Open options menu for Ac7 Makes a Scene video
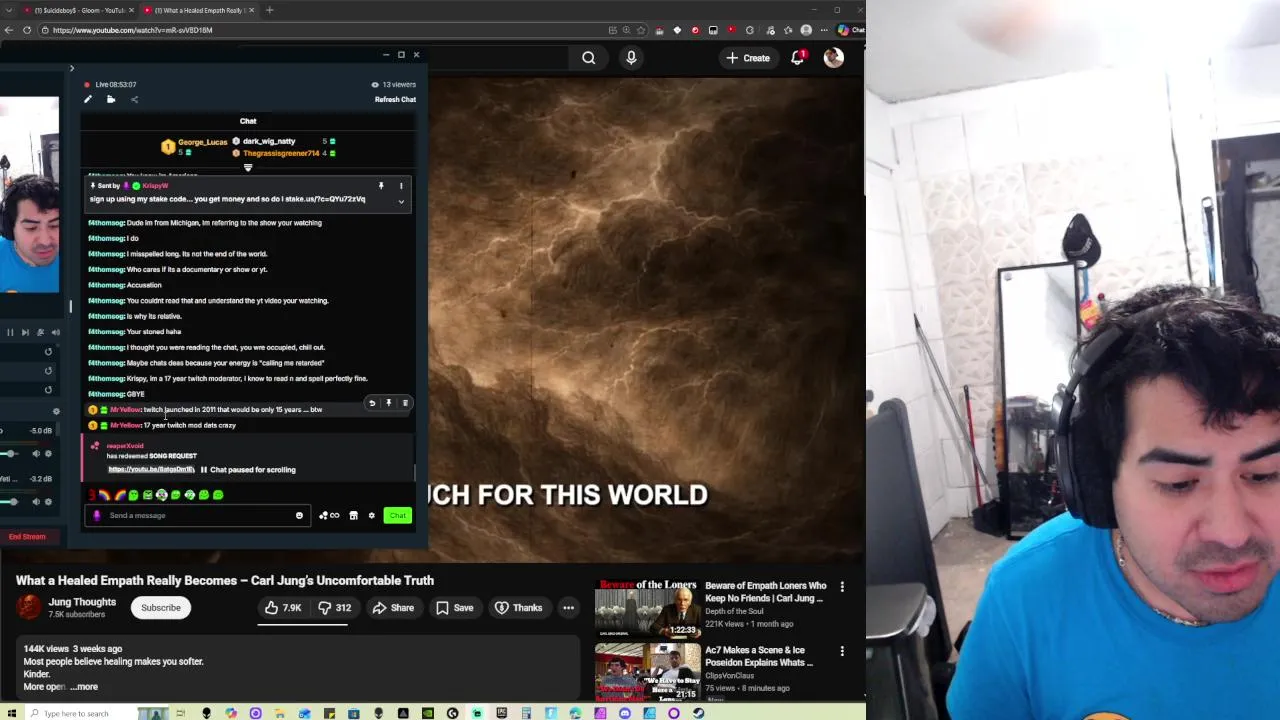The image size is (1280, 720). [x=842, y=651]
